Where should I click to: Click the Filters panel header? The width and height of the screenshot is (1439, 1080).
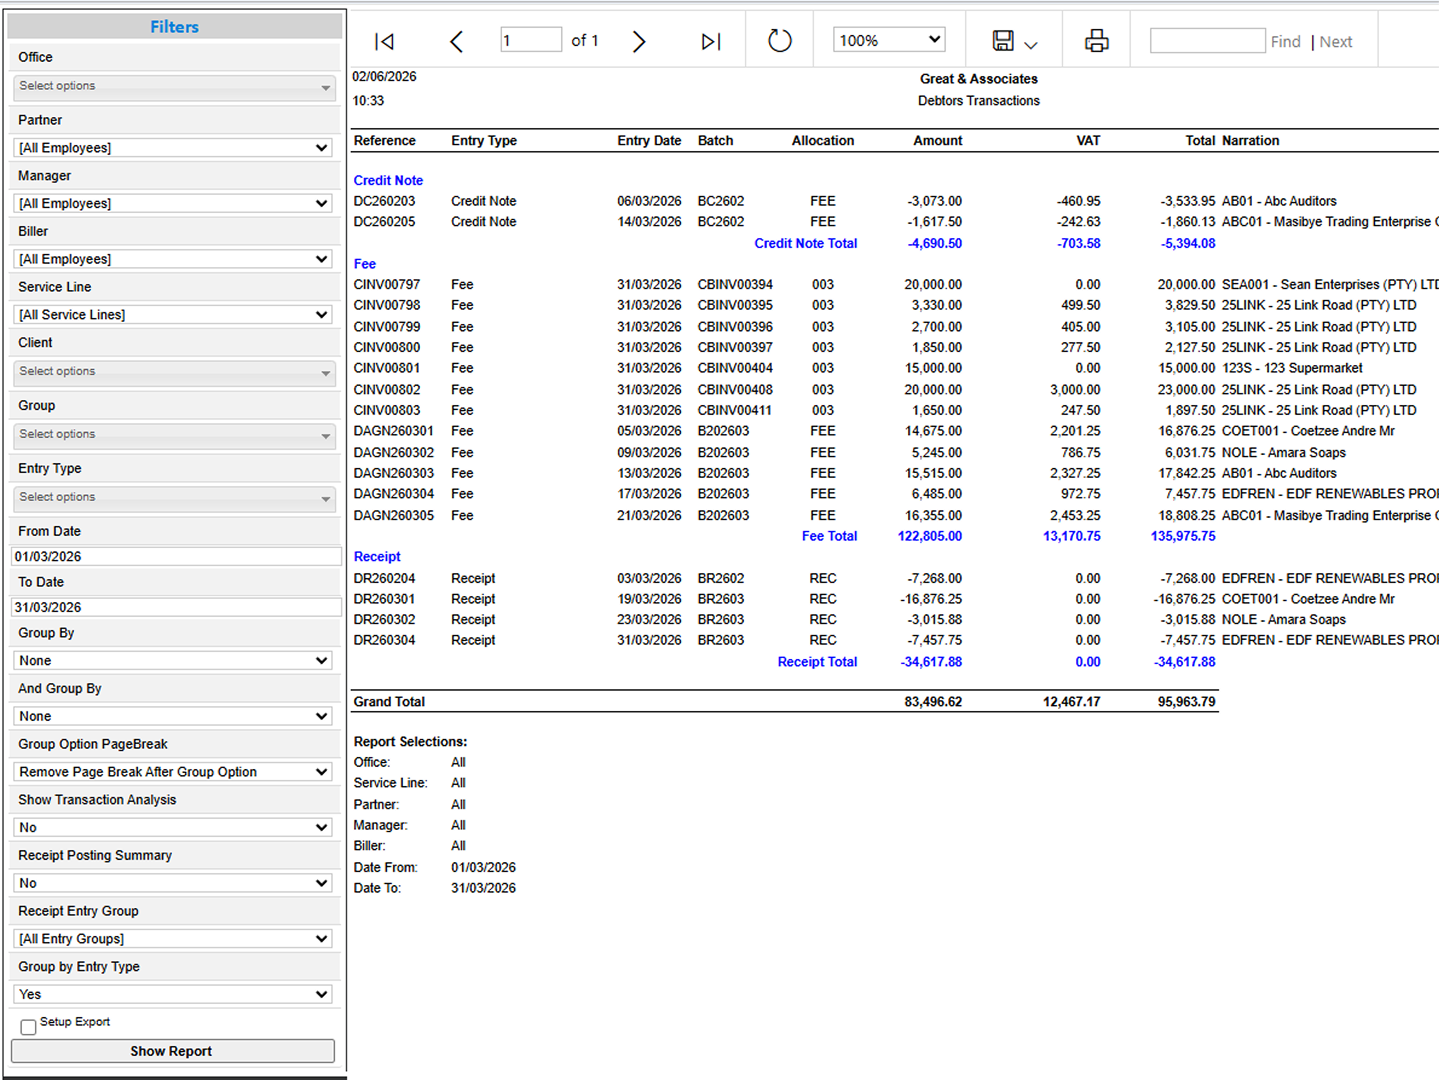175,27
